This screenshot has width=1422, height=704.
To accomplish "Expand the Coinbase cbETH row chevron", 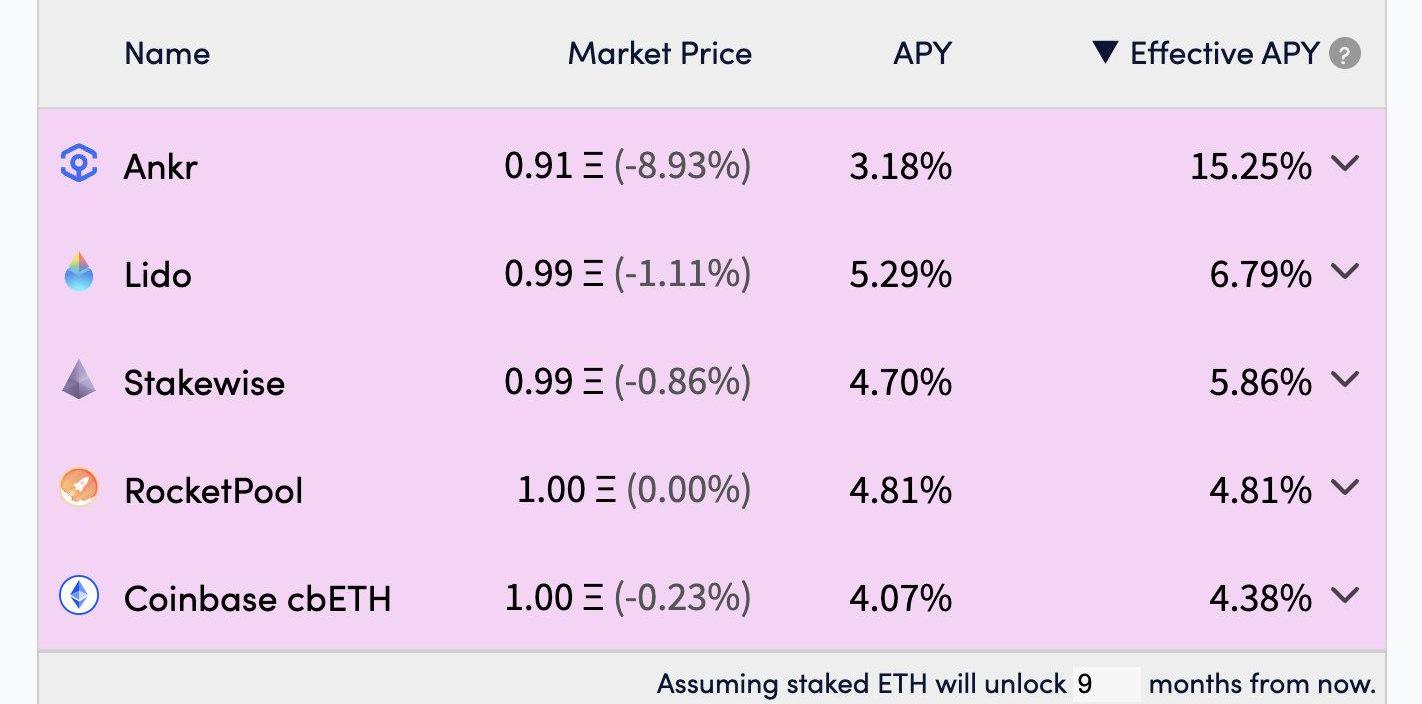I will coord(1346,595).
